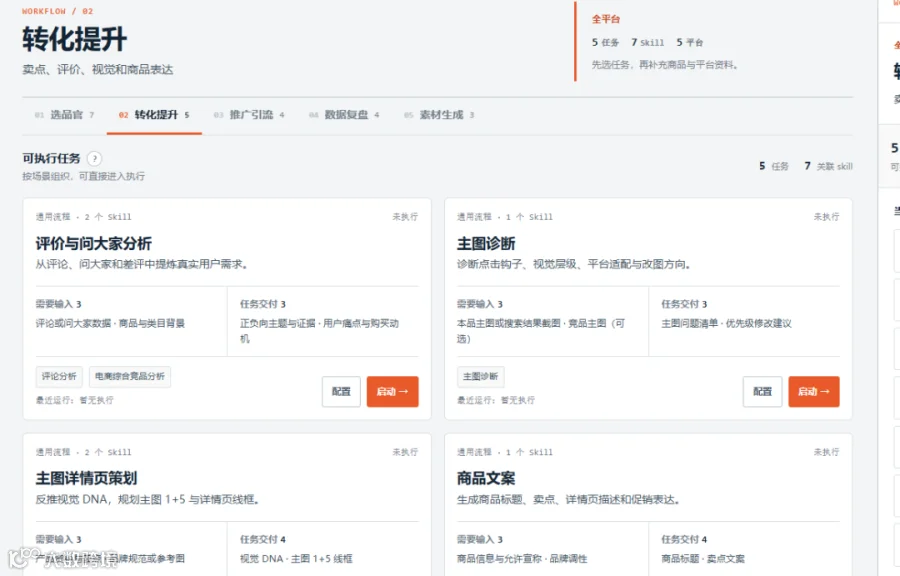Switch to the 选品官 tab

tap(64, 115)
